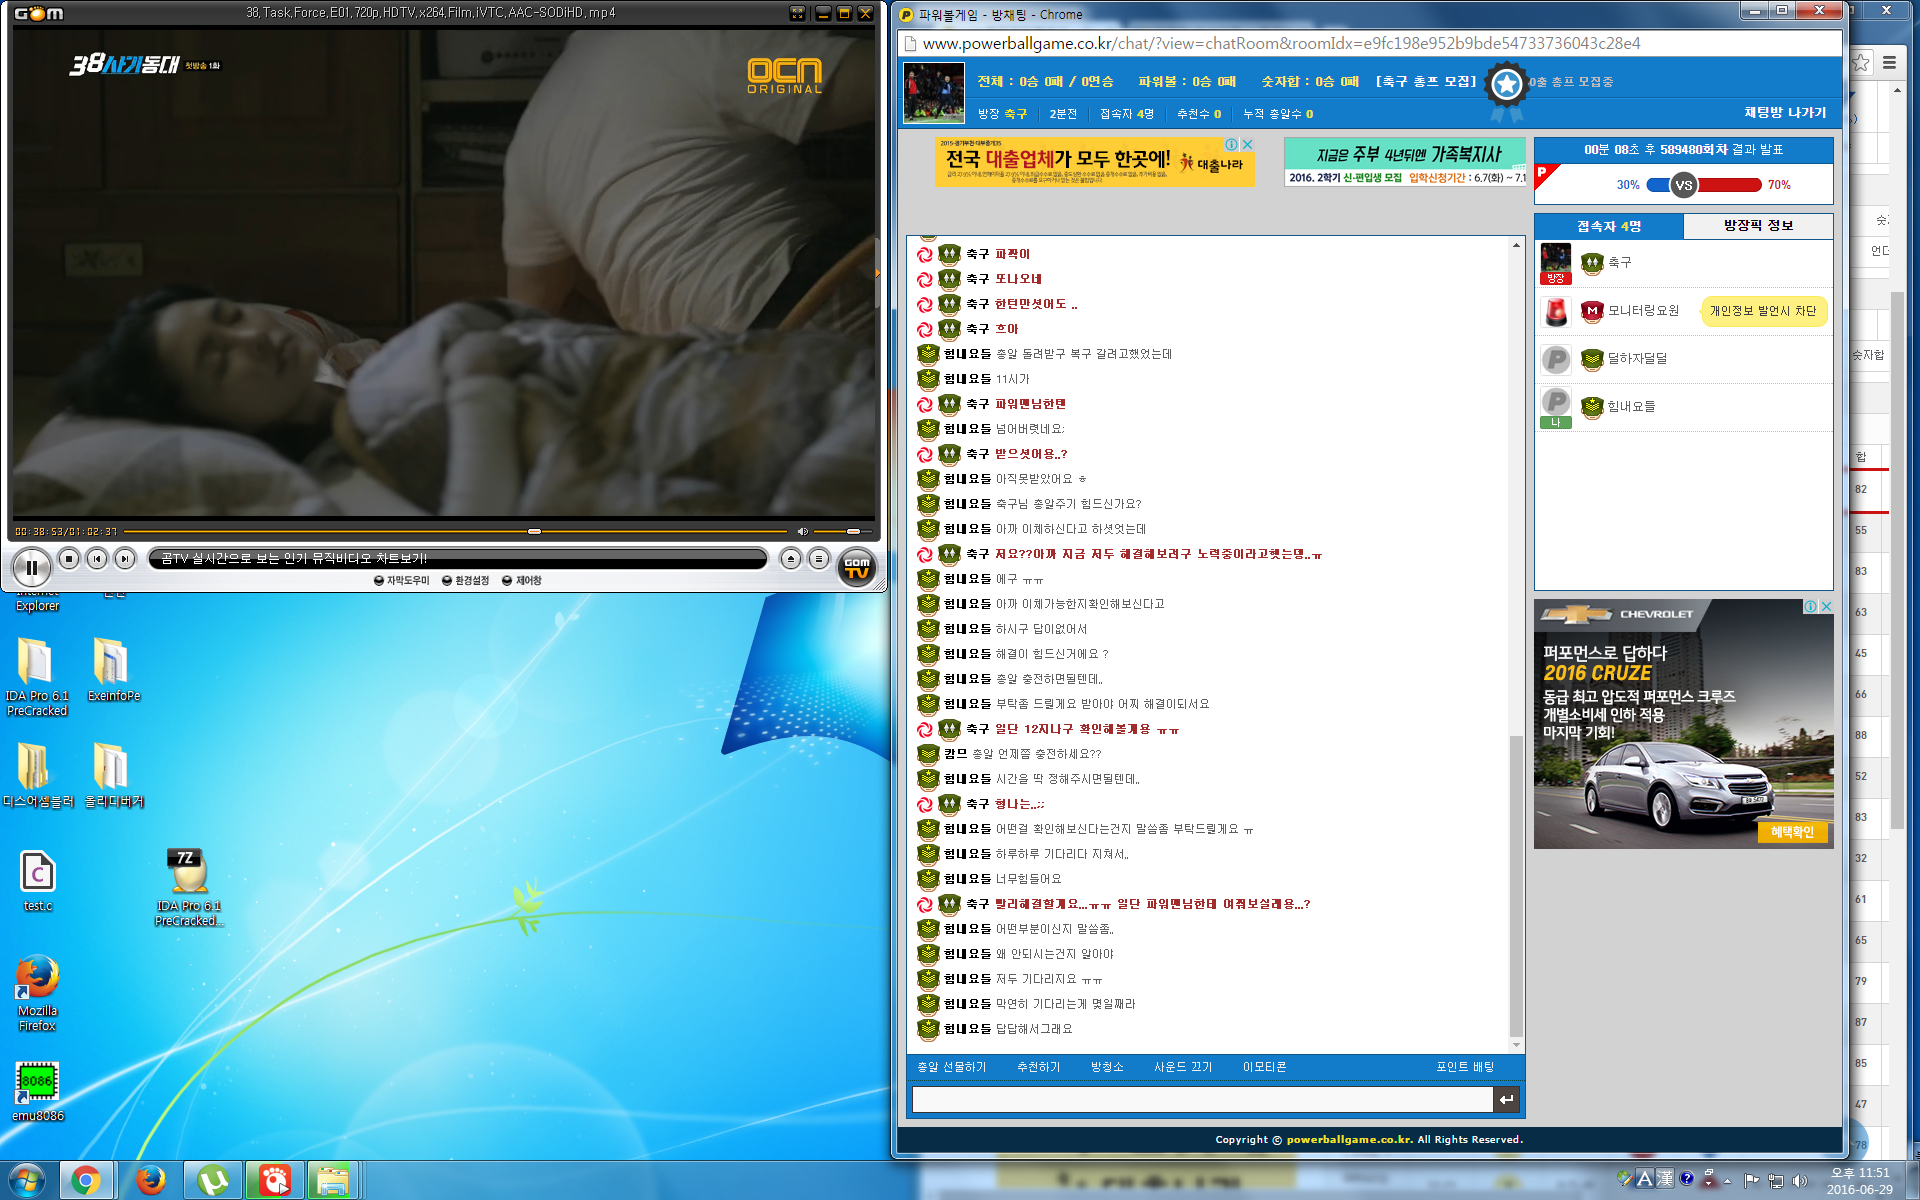1920x1200 pixels.
Task: Click the chat message input field
Action: click(x=1202, y=1100)
